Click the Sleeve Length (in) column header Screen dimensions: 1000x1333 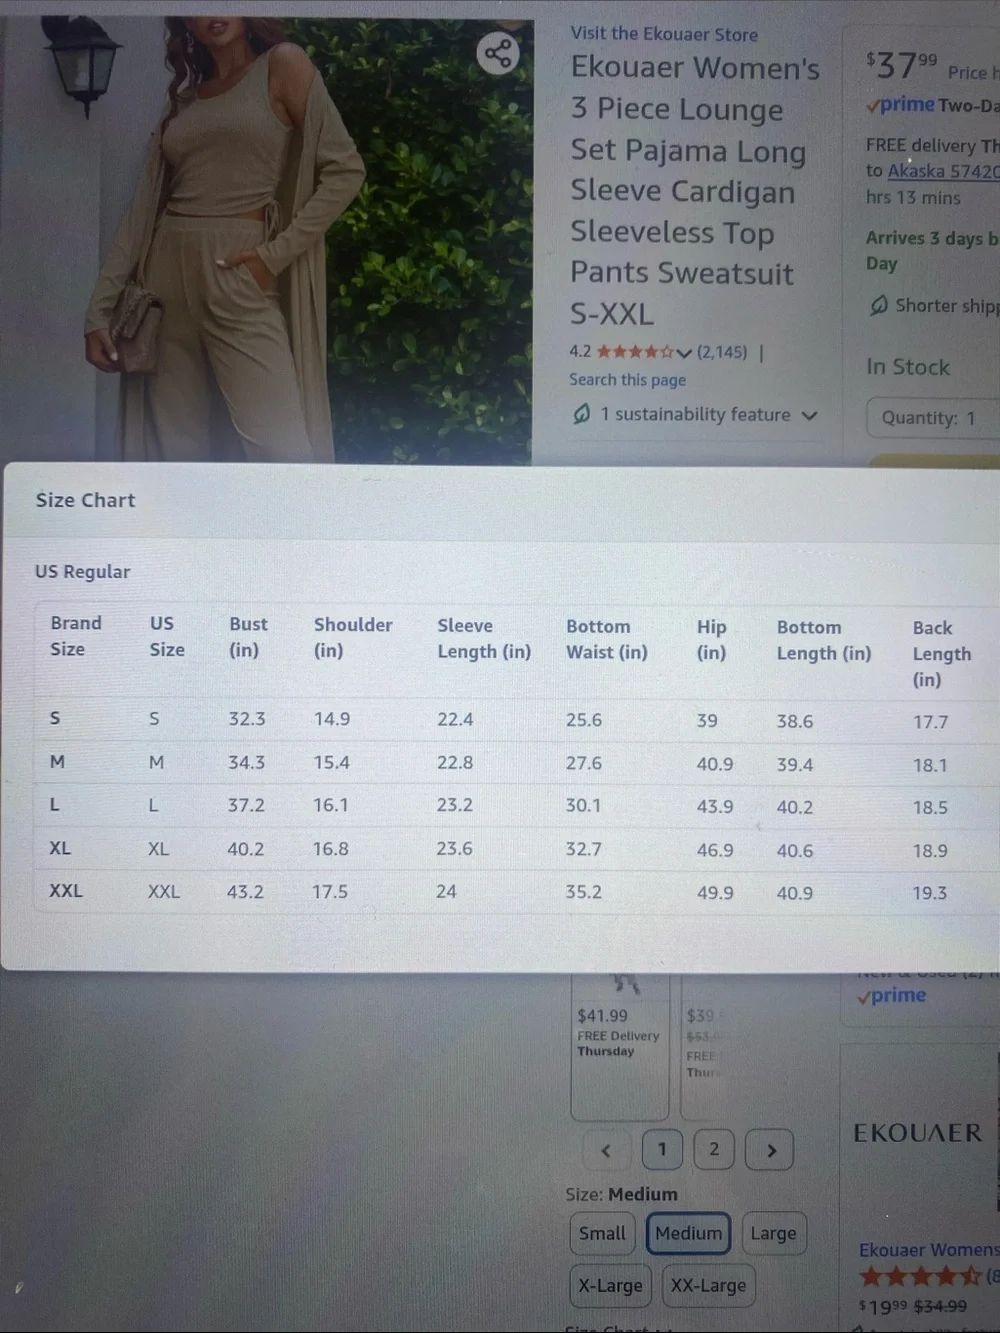[x=484, y=638]
